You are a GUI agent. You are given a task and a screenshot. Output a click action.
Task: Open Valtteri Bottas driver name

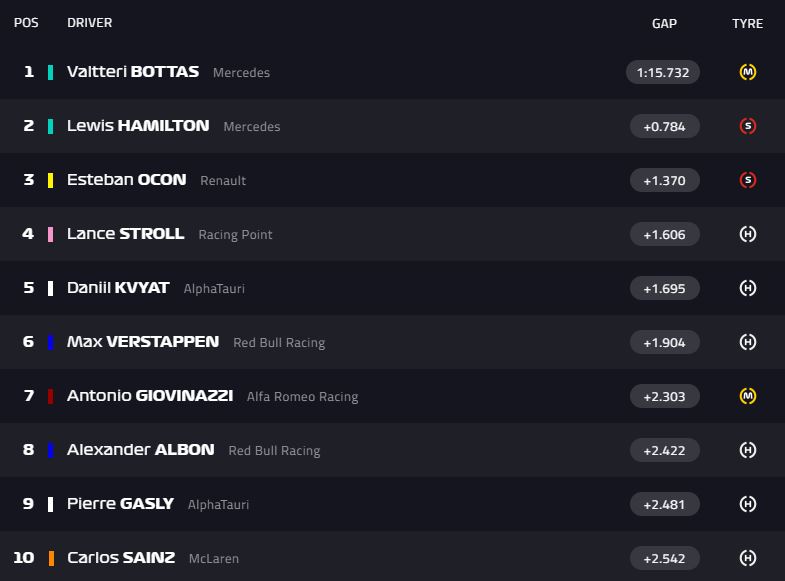coord(133,72)
